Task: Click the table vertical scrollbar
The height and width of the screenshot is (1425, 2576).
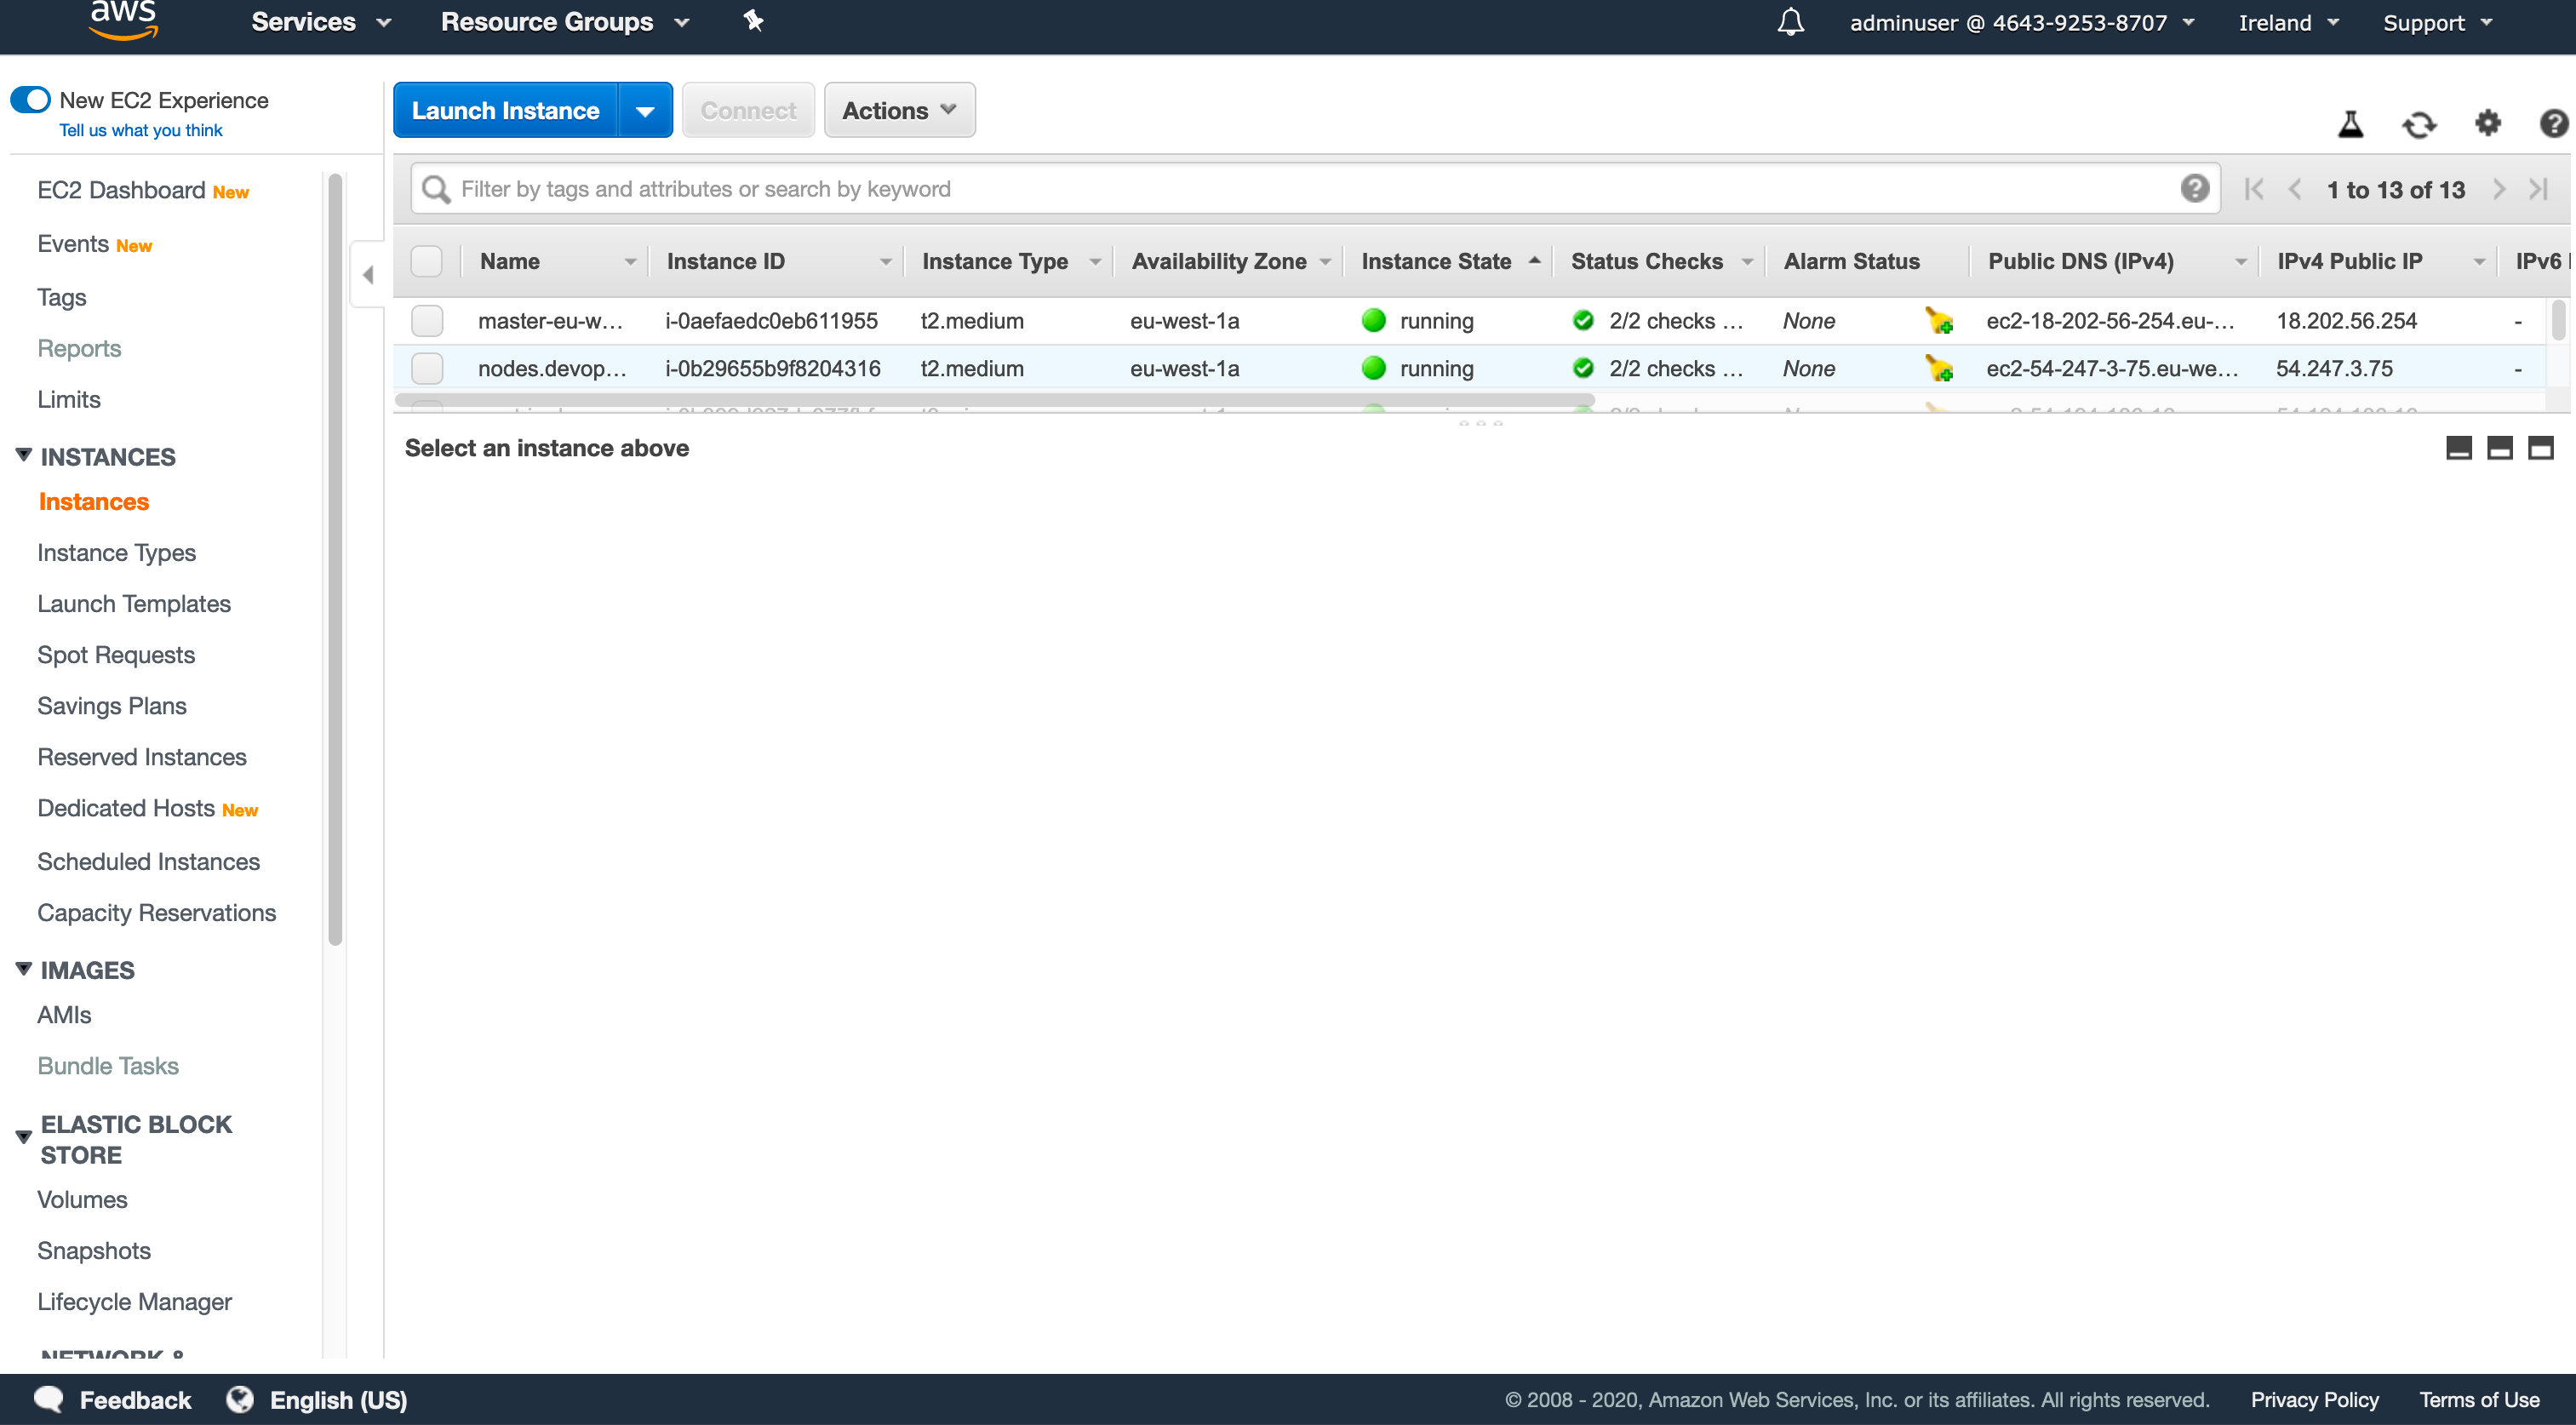Action: coord(2558,320)
